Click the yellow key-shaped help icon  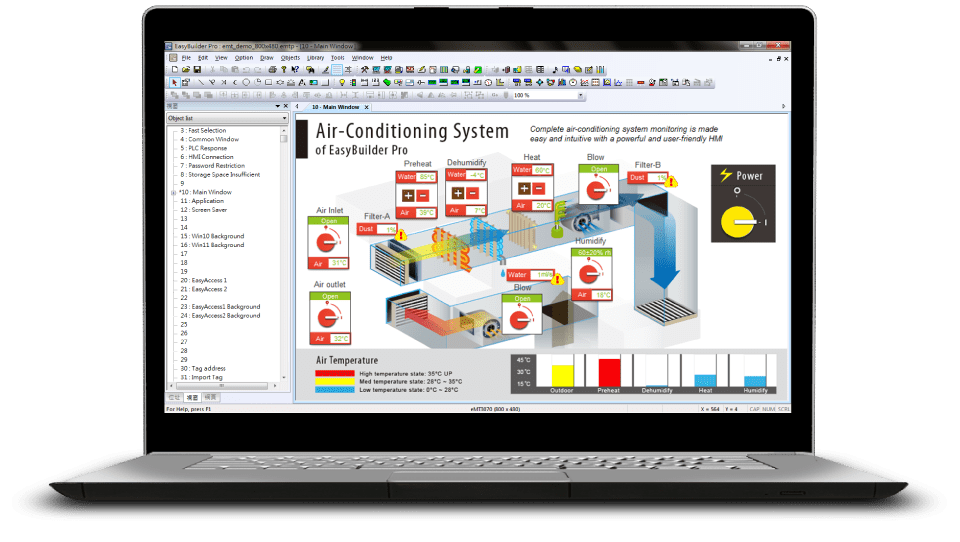[283, 69]
